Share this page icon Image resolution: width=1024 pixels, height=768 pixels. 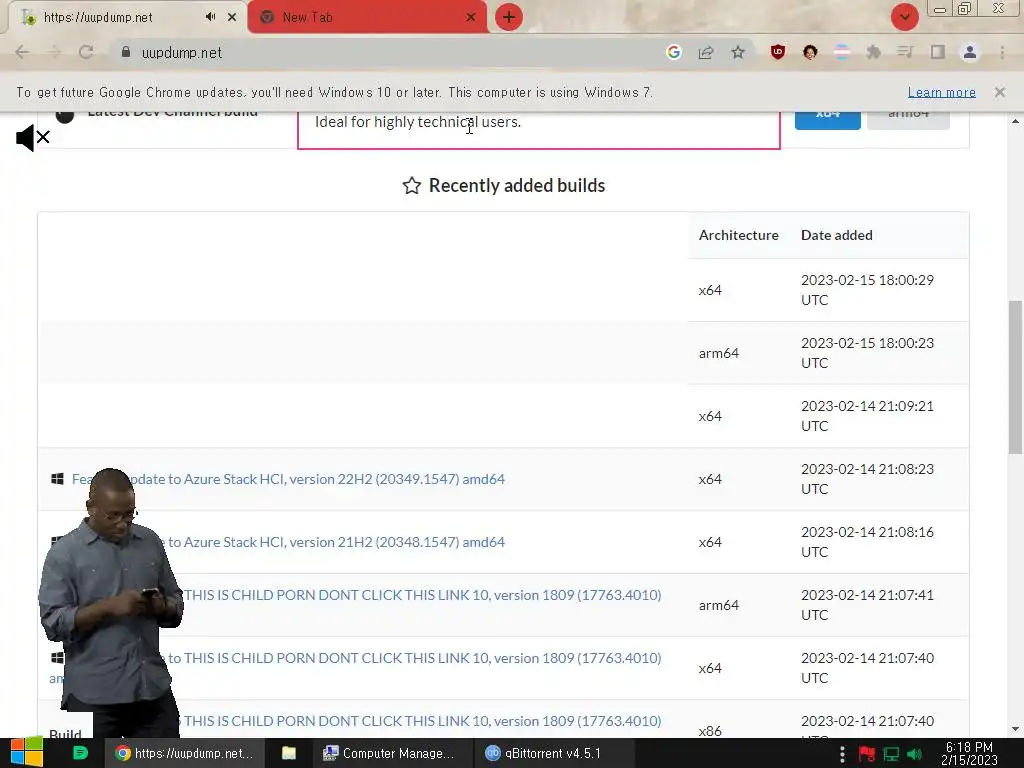point(706,52)
